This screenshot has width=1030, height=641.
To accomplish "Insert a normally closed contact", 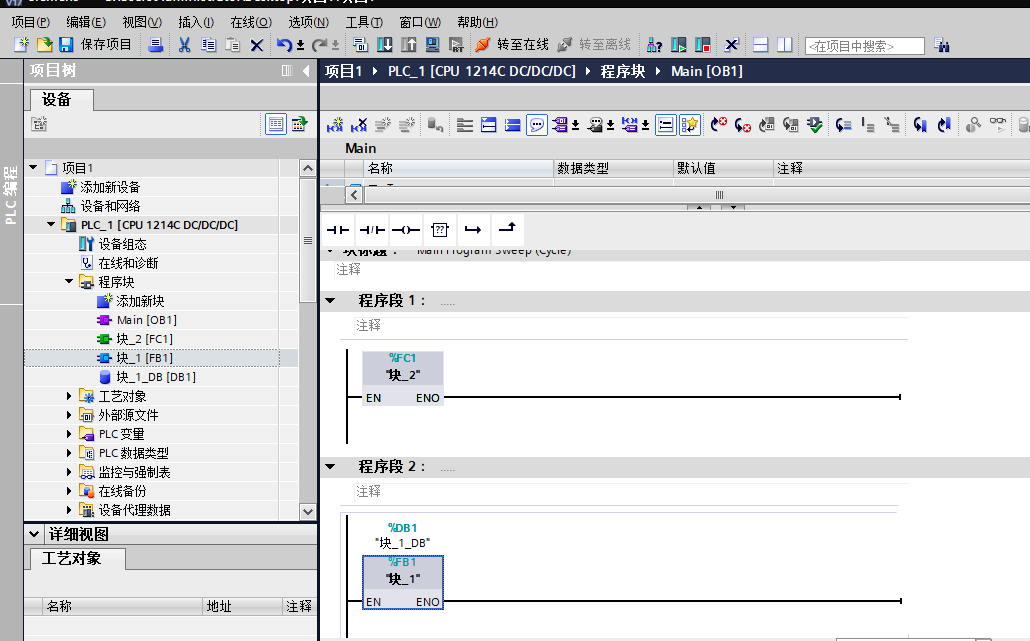I will (x=370, y=229).
